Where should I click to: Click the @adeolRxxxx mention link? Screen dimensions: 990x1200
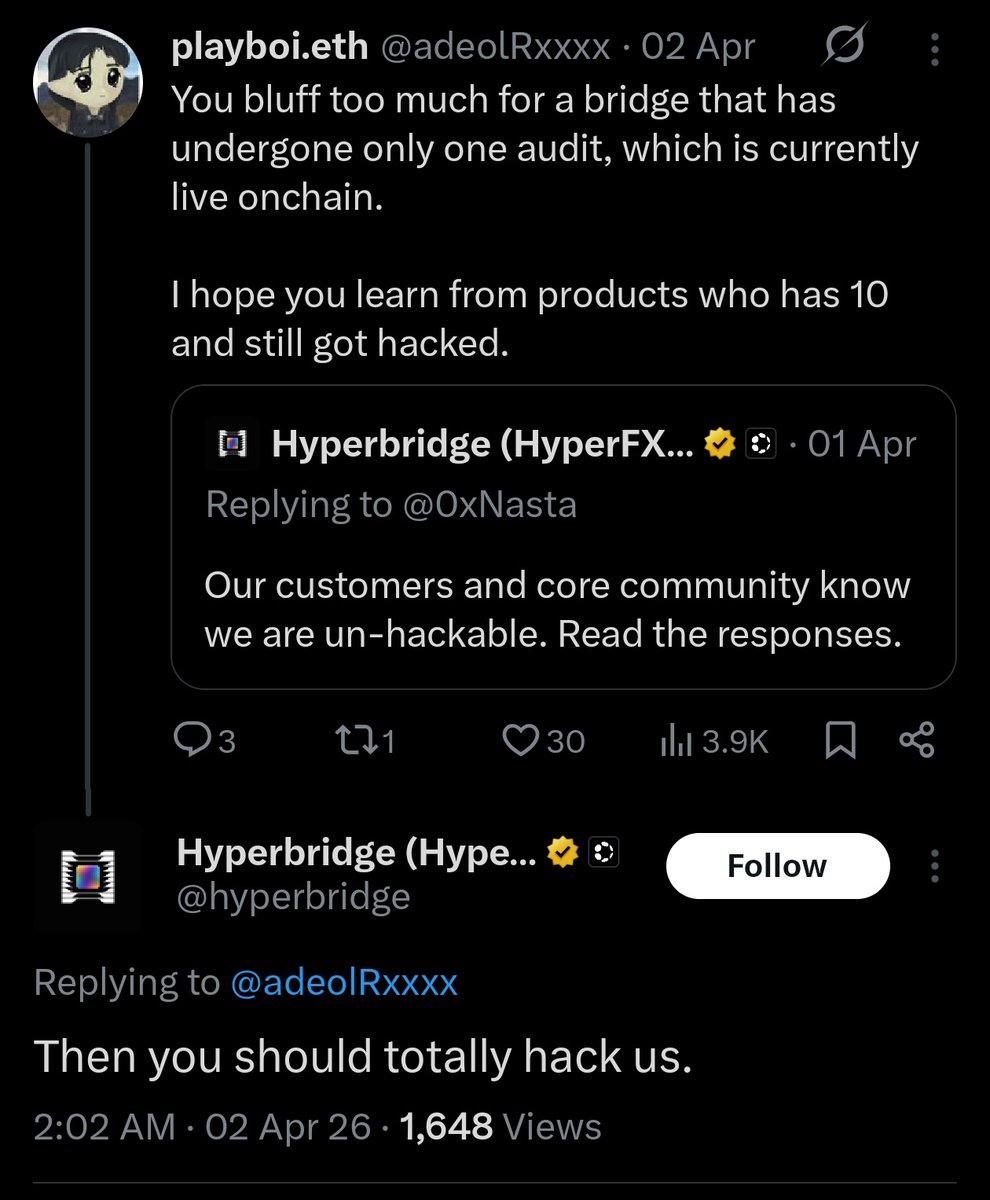(x=343, y=982)
